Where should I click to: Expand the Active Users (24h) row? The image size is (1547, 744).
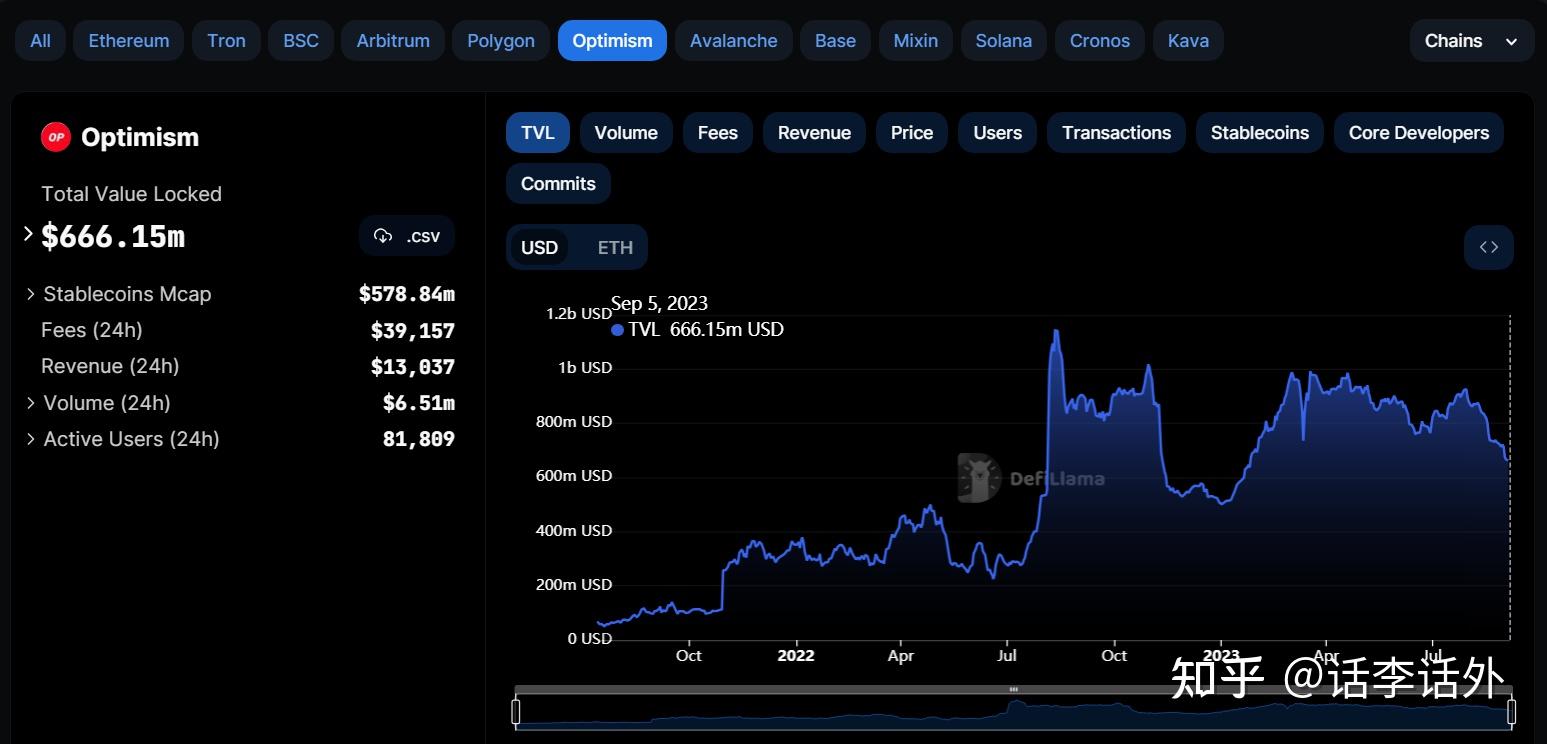coord(31,439)
